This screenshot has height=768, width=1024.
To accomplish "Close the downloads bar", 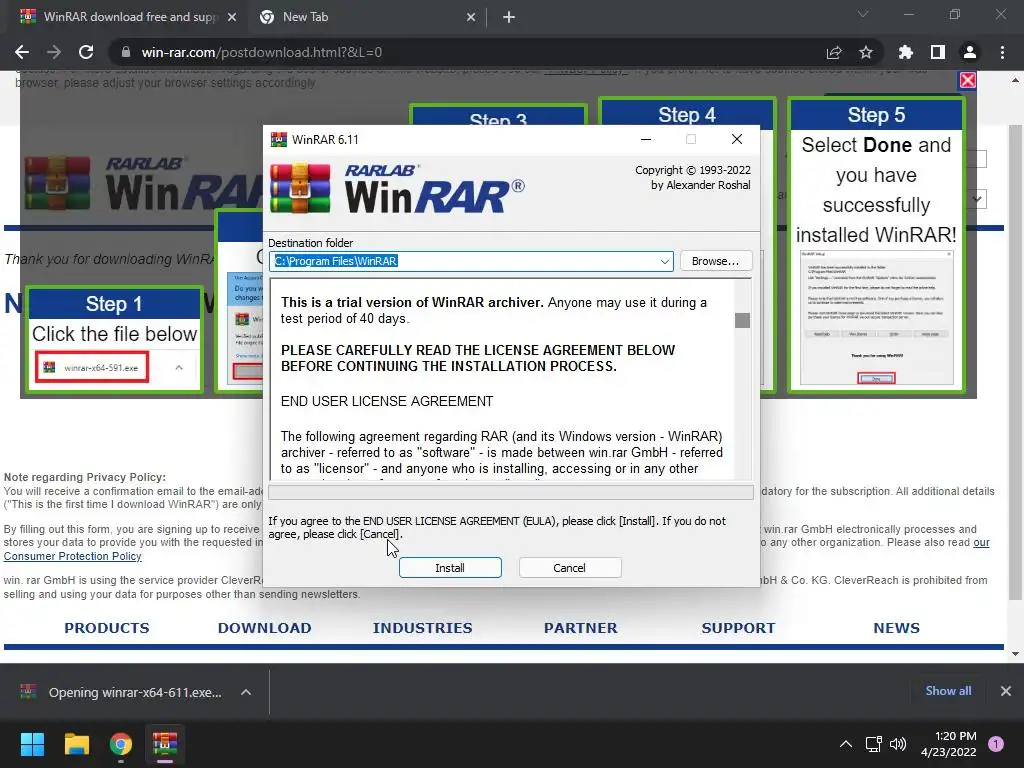I will 1006,691.
